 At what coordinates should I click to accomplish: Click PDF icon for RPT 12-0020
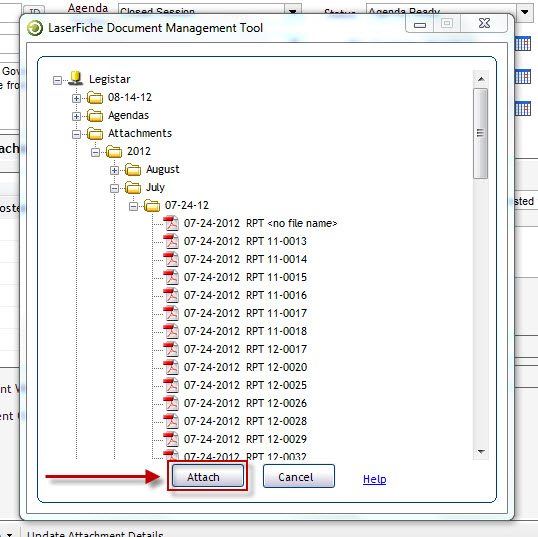[171, 367]
